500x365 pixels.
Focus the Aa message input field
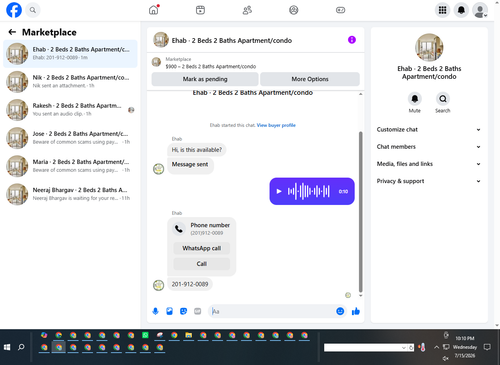point(272,311)
